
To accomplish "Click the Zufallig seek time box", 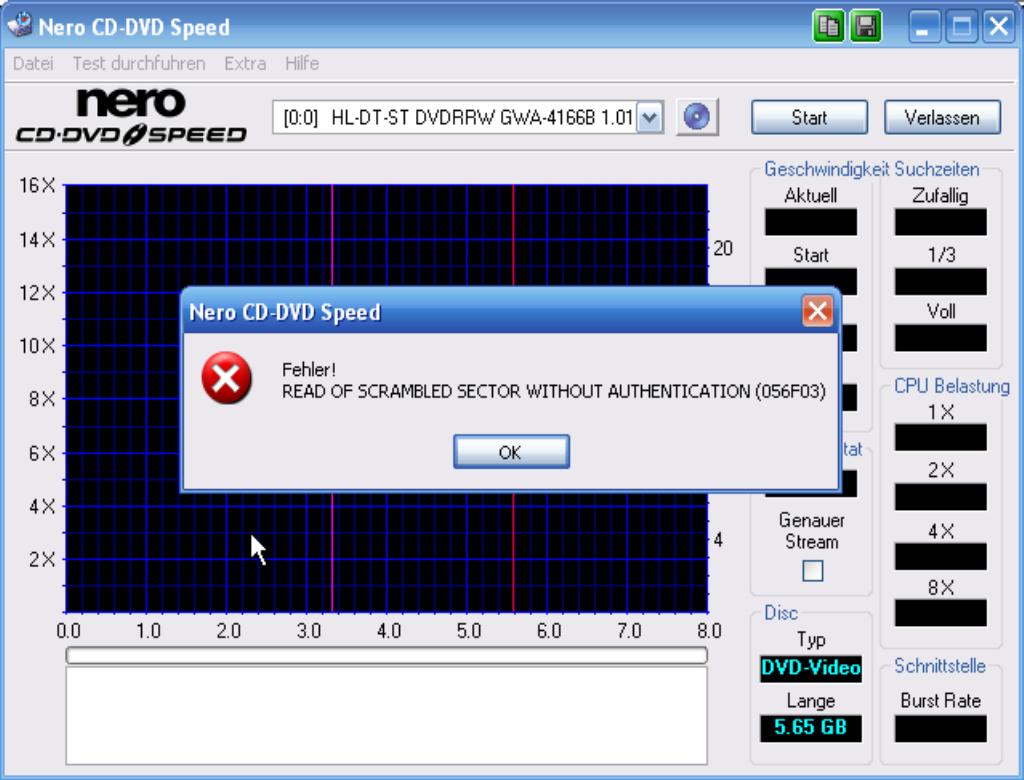I will coord(940,222).
